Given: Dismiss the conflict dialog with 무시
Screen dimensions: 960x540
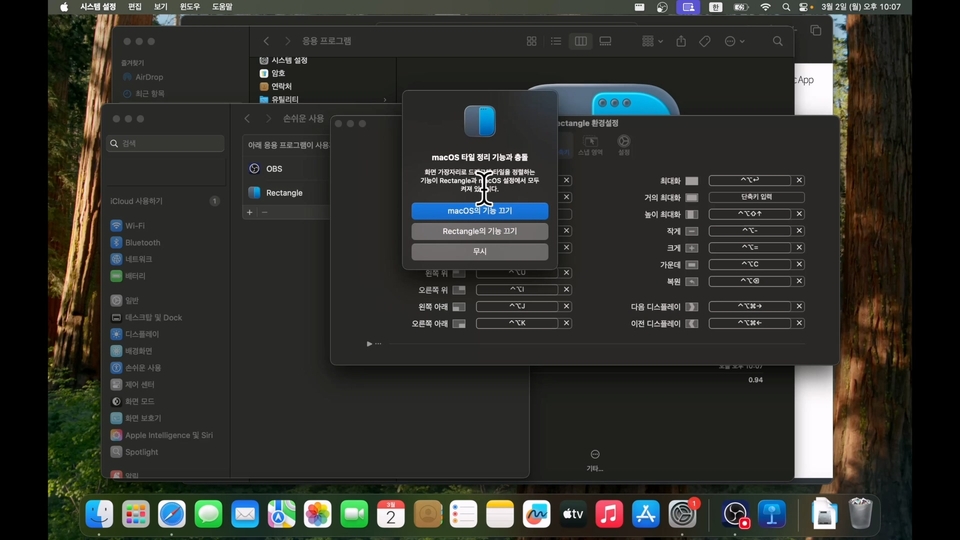Looking at the screenshot, I should click(x=479, y=252).
